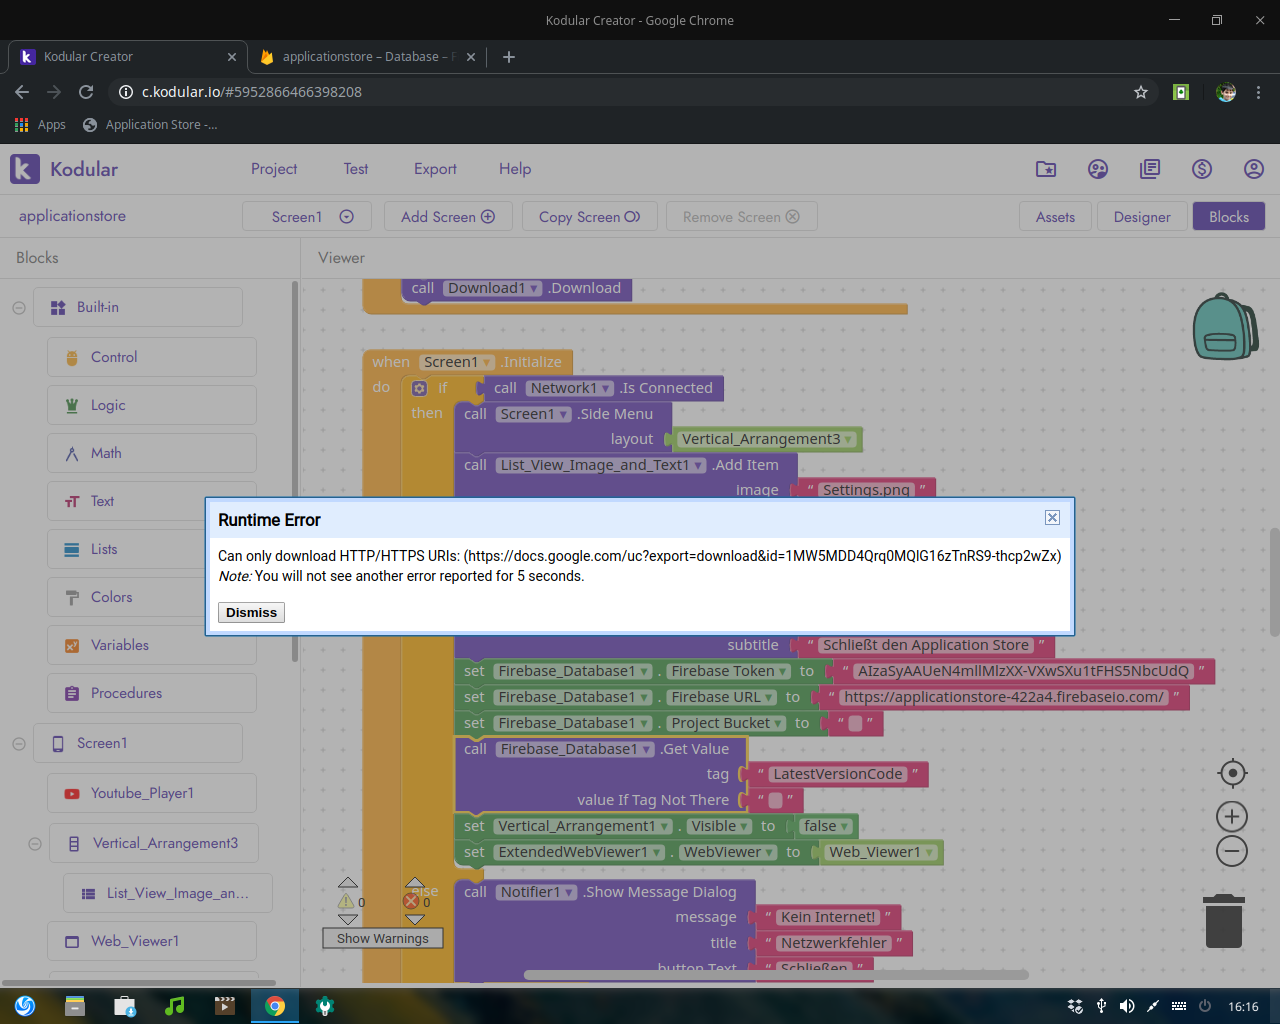Open the Export menu
This screenshot has height=1024, width=1280.
pos(435,169)
